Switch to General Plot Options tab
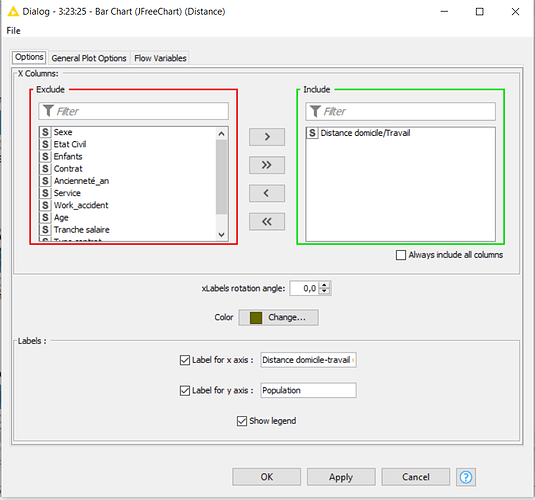The height and width of the screenshot is (500, 535). coord(89,58)
